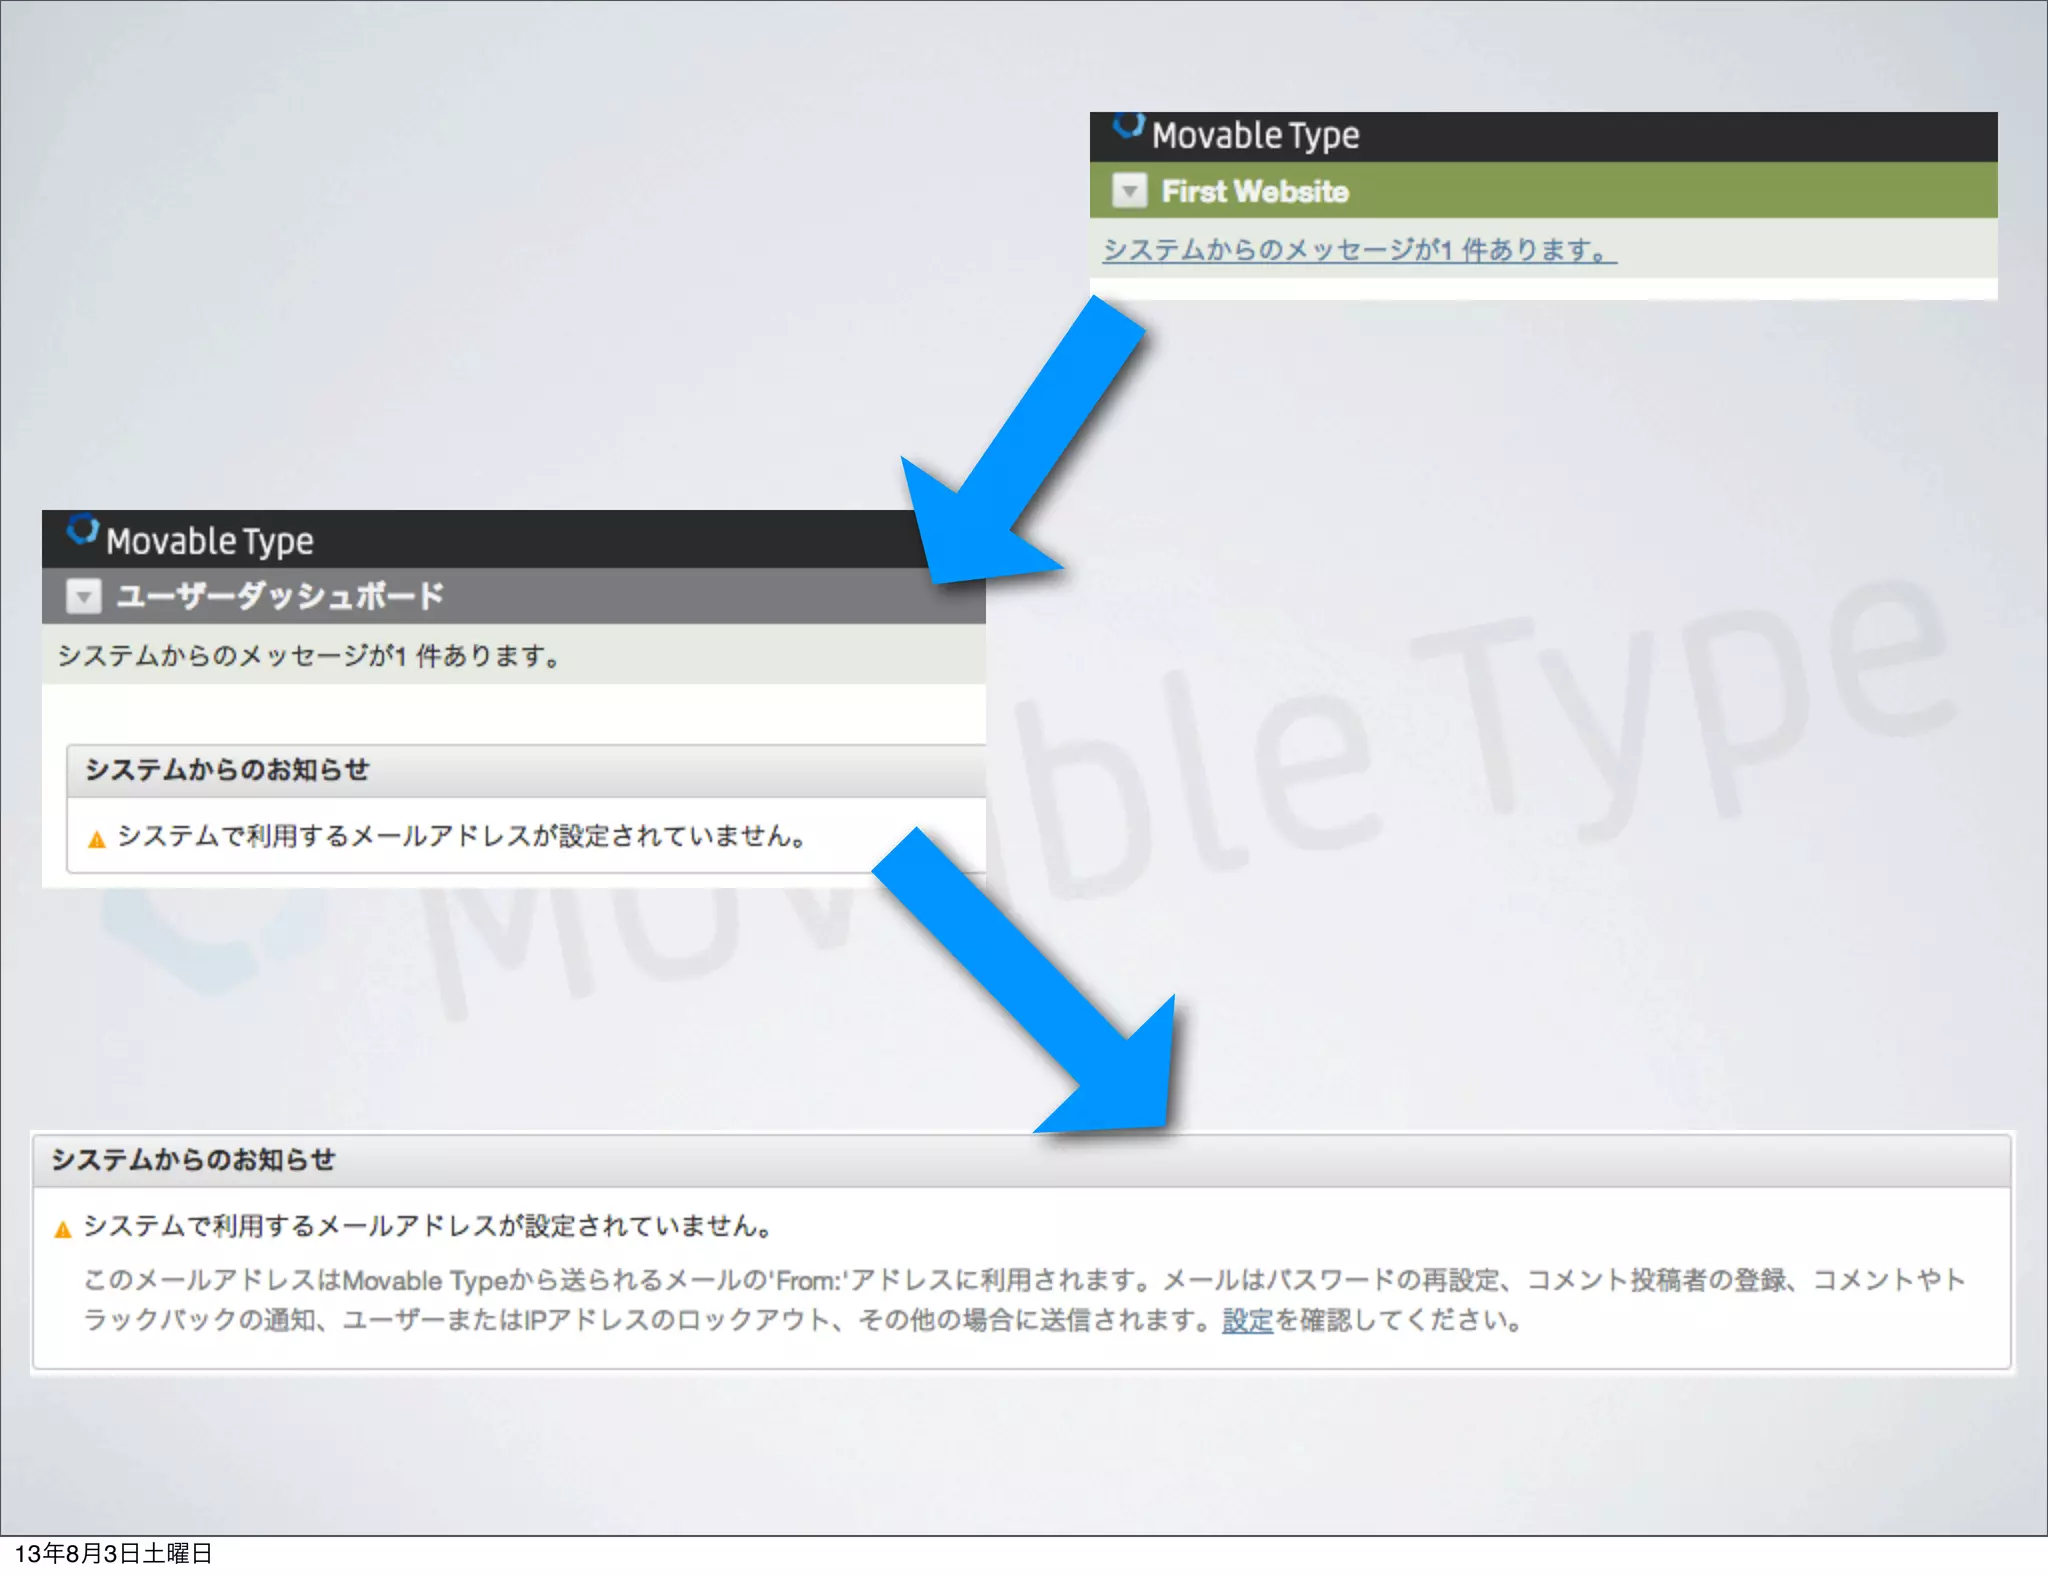Click bottom メールアドレスが設定されていません warning text
The width and height of the screenshot is (2048, 1576).
point(428,1226)
